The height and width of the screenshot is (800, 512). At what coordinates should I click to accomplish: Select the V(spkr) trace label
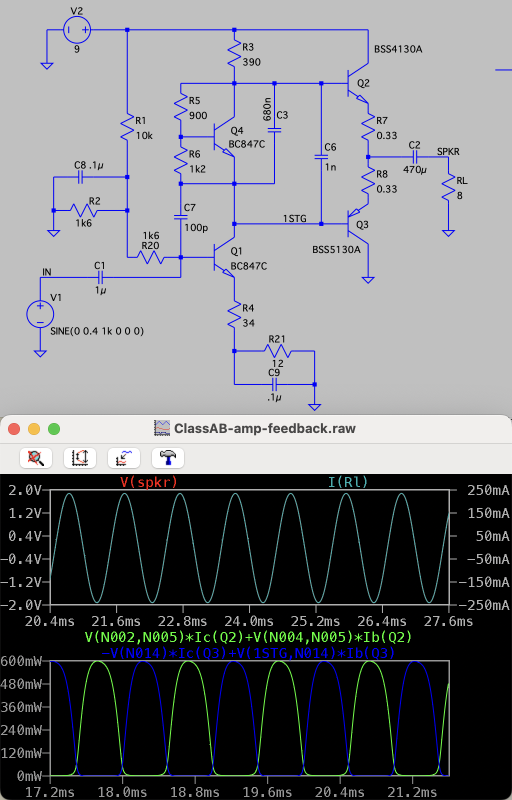pos(149,481)
